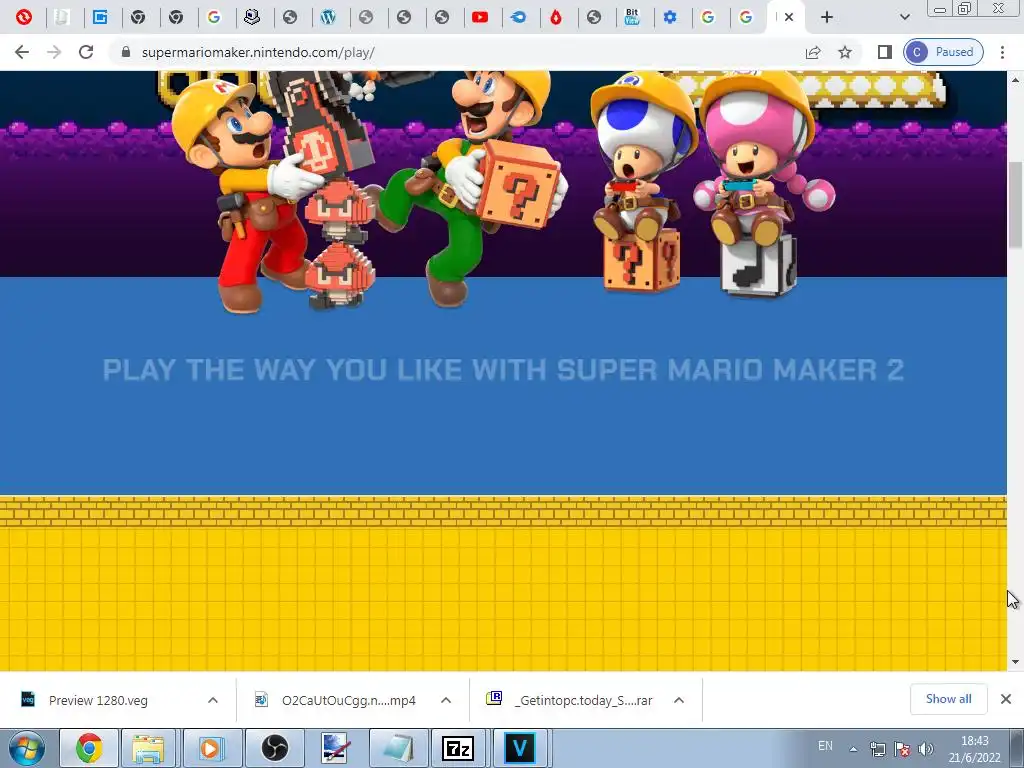Click the page vertical scrollbar thumb

(x=1015, y=204)
